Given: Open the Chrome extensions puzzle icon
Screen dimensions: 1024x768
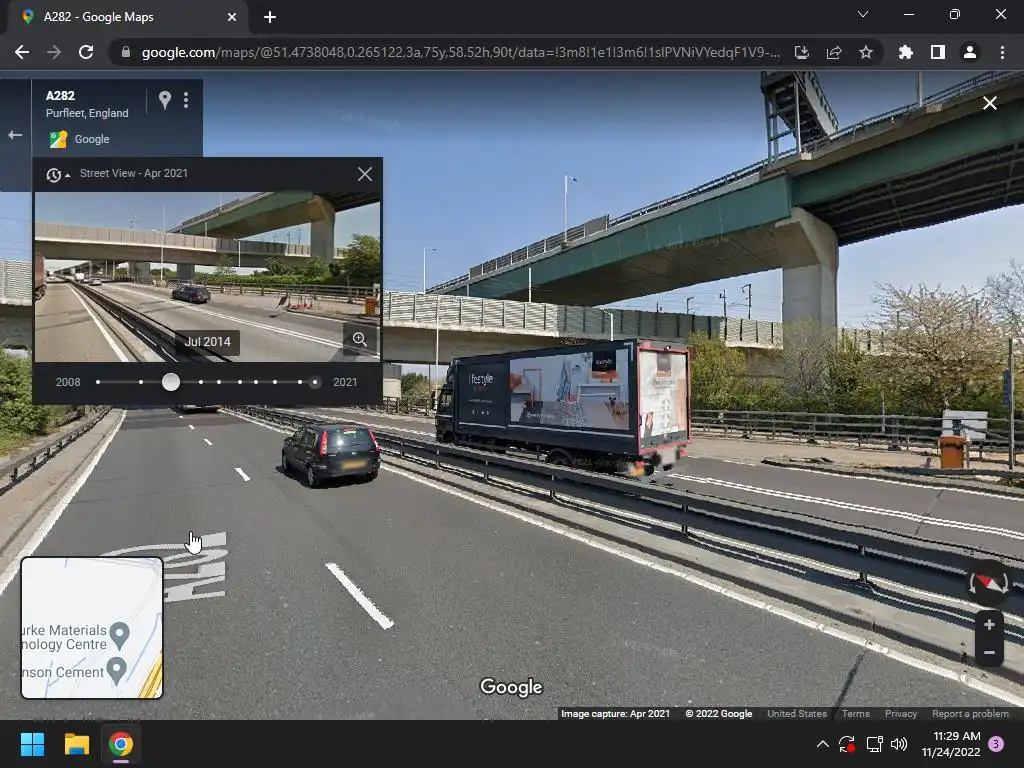Looking at the screenshot, I should pos(905,52).
